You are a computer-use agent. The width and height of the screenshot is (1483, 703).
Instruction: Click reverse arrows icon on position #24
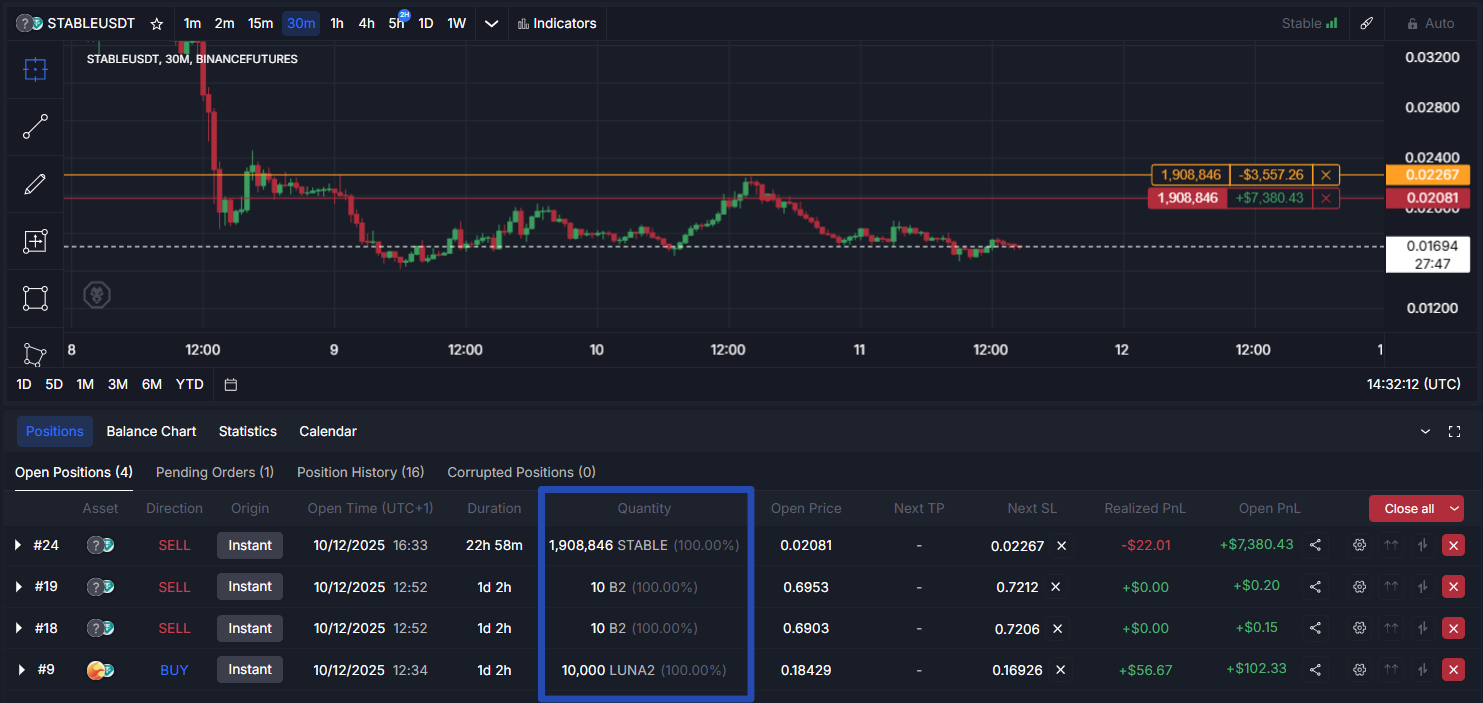(x=1422, y=545)
